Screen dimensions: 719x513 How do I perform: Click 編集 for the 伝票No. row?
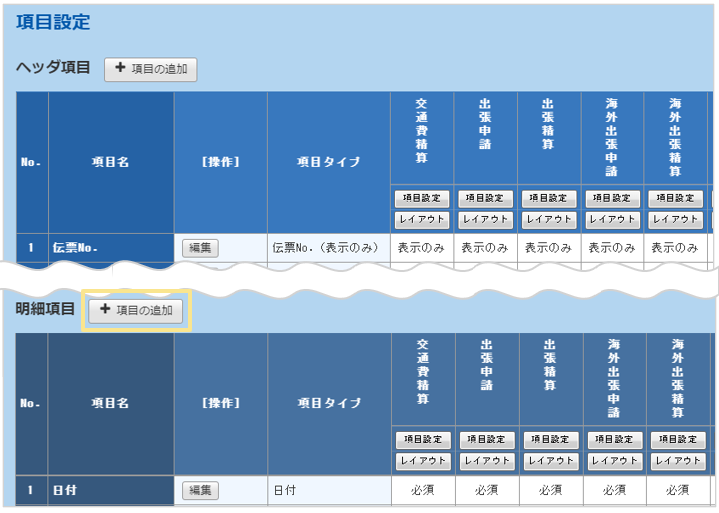[x=200, y=247]
